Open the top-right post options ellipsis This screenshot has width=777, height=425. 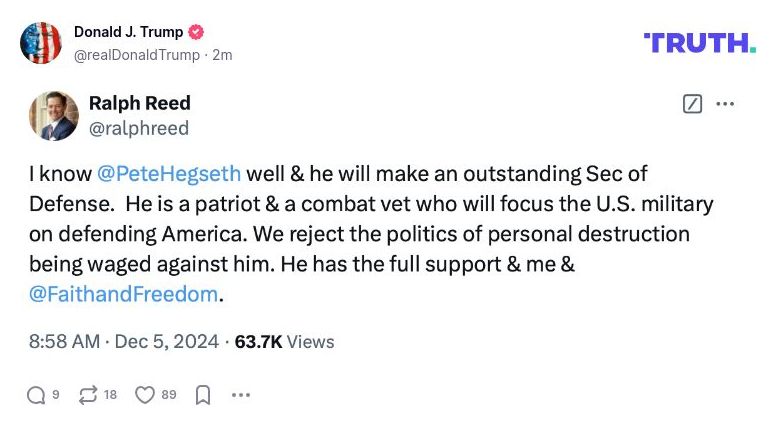[726, 104]
